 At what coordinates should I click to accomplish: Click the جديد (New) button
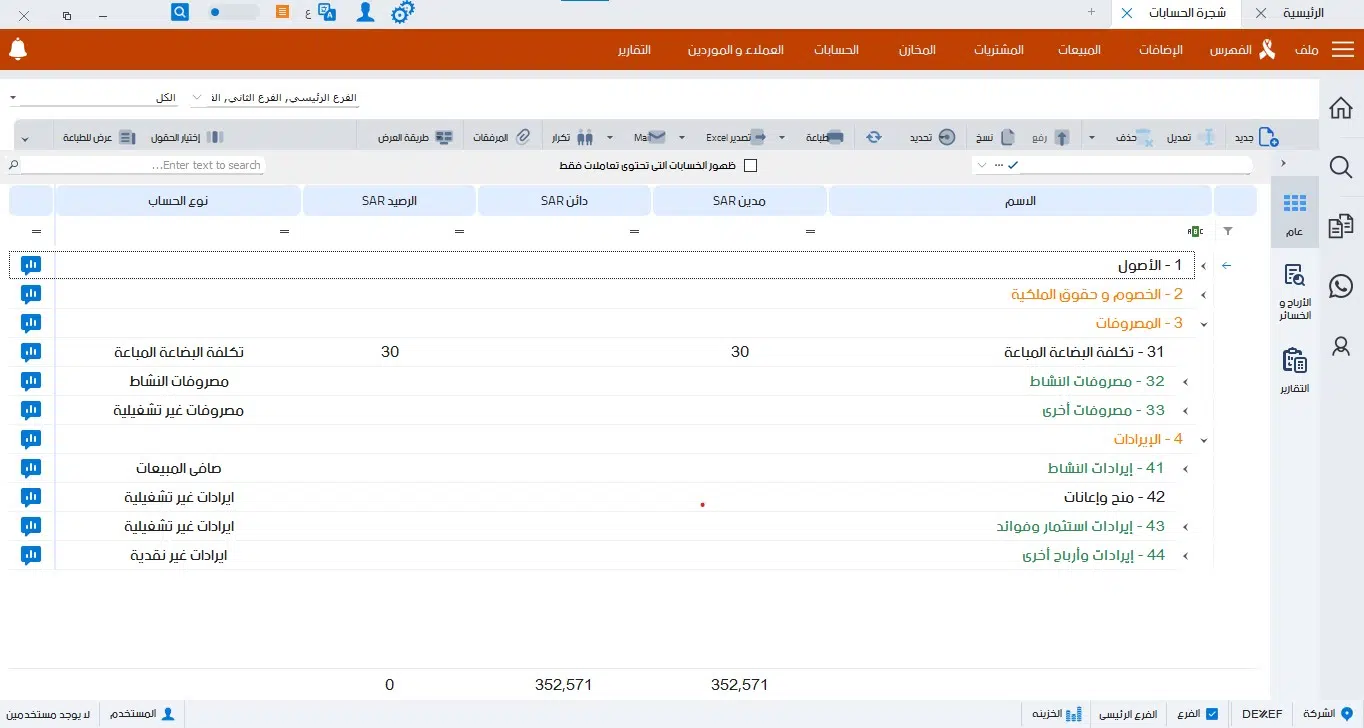pyautogui.click(x=1256, y=137)
